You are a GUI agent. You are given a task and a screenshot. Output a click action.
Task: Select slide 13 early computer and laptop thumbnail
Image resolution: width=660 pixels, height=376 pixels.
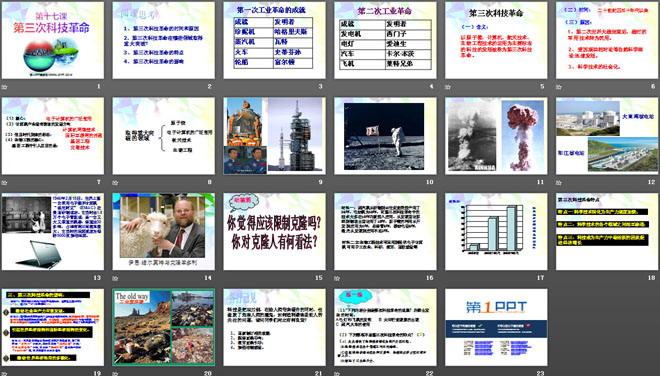pos(53,232)
